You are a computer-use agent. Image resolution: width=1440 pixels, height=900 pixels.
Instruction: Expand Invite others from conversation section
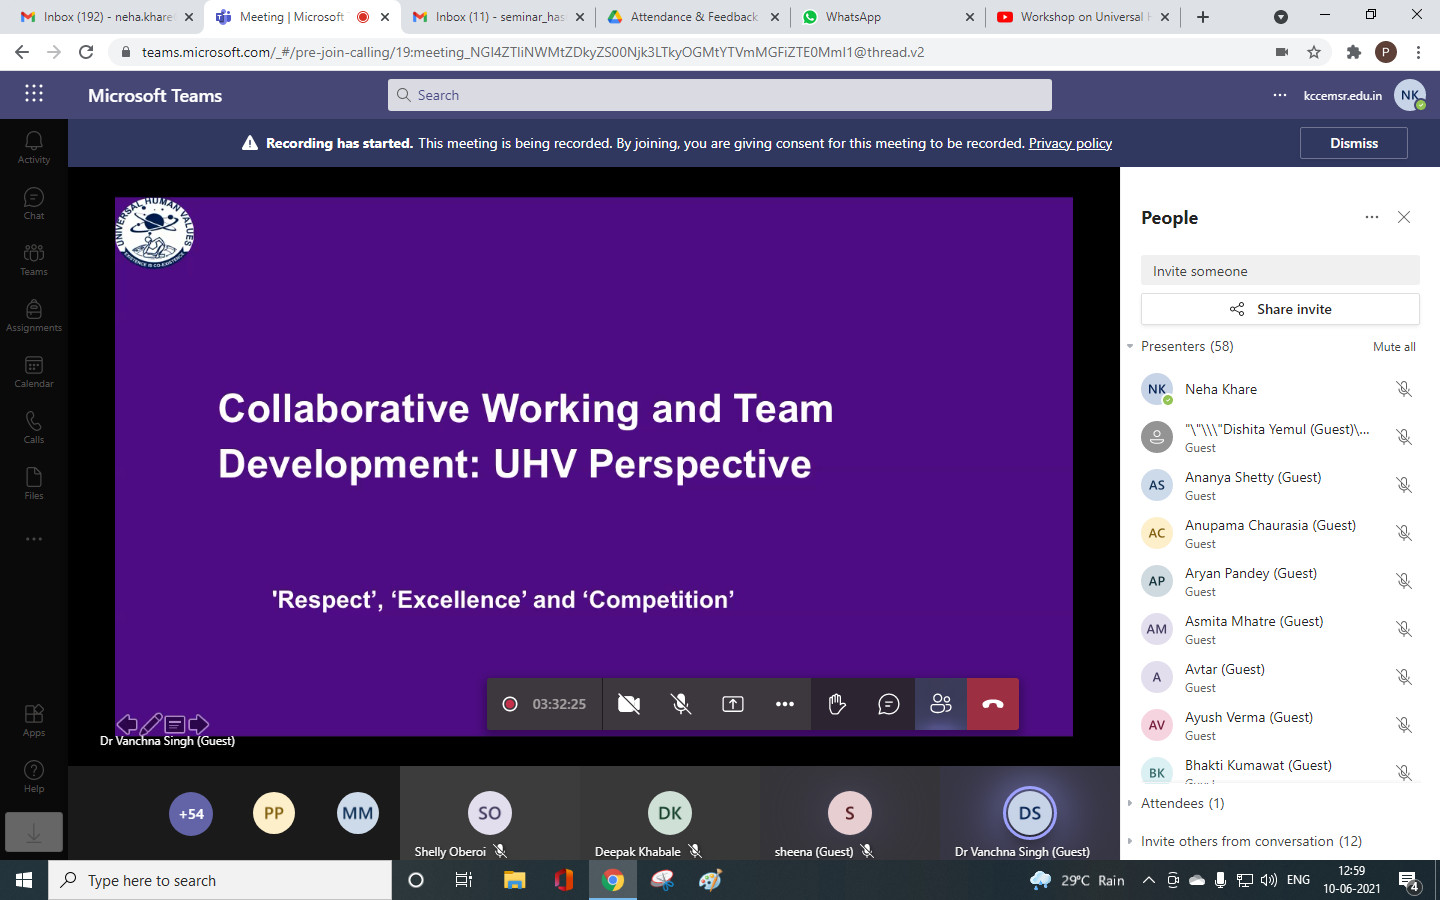[x=1250, y=841]
